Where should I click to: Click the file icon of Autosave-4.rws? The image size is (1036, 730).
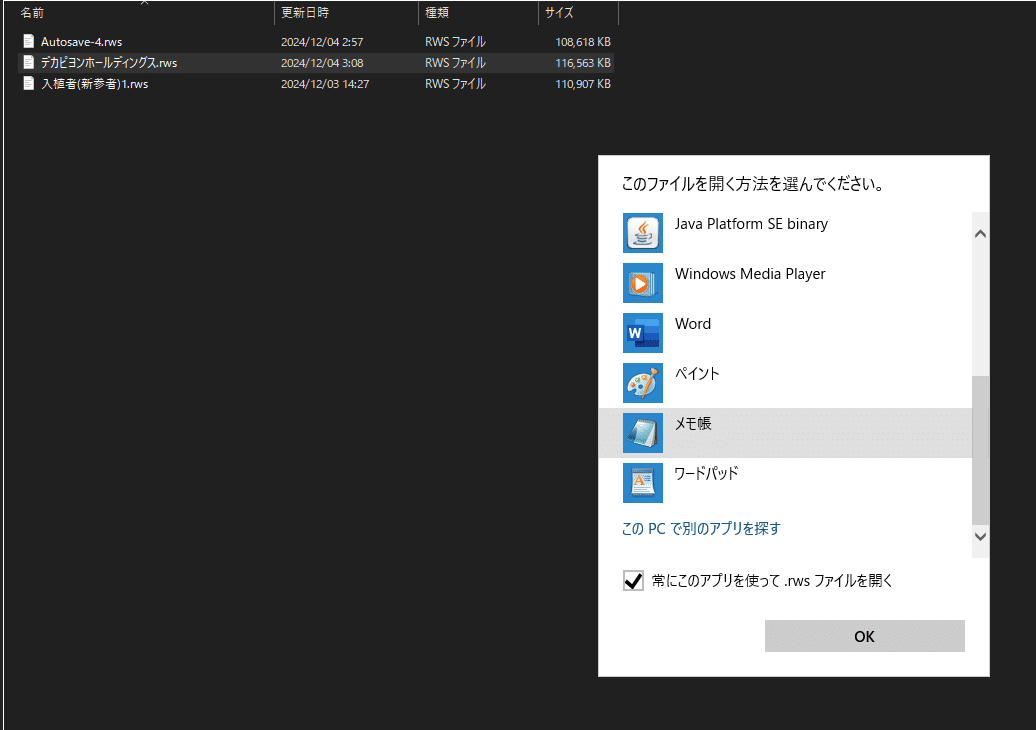tap(28, 41)
